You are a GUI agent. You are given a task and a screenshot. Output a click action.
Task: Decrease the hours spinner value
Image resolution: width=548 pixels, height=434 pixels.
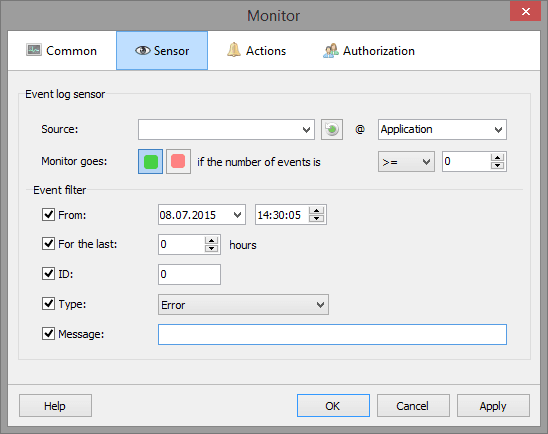click(211, 248)
